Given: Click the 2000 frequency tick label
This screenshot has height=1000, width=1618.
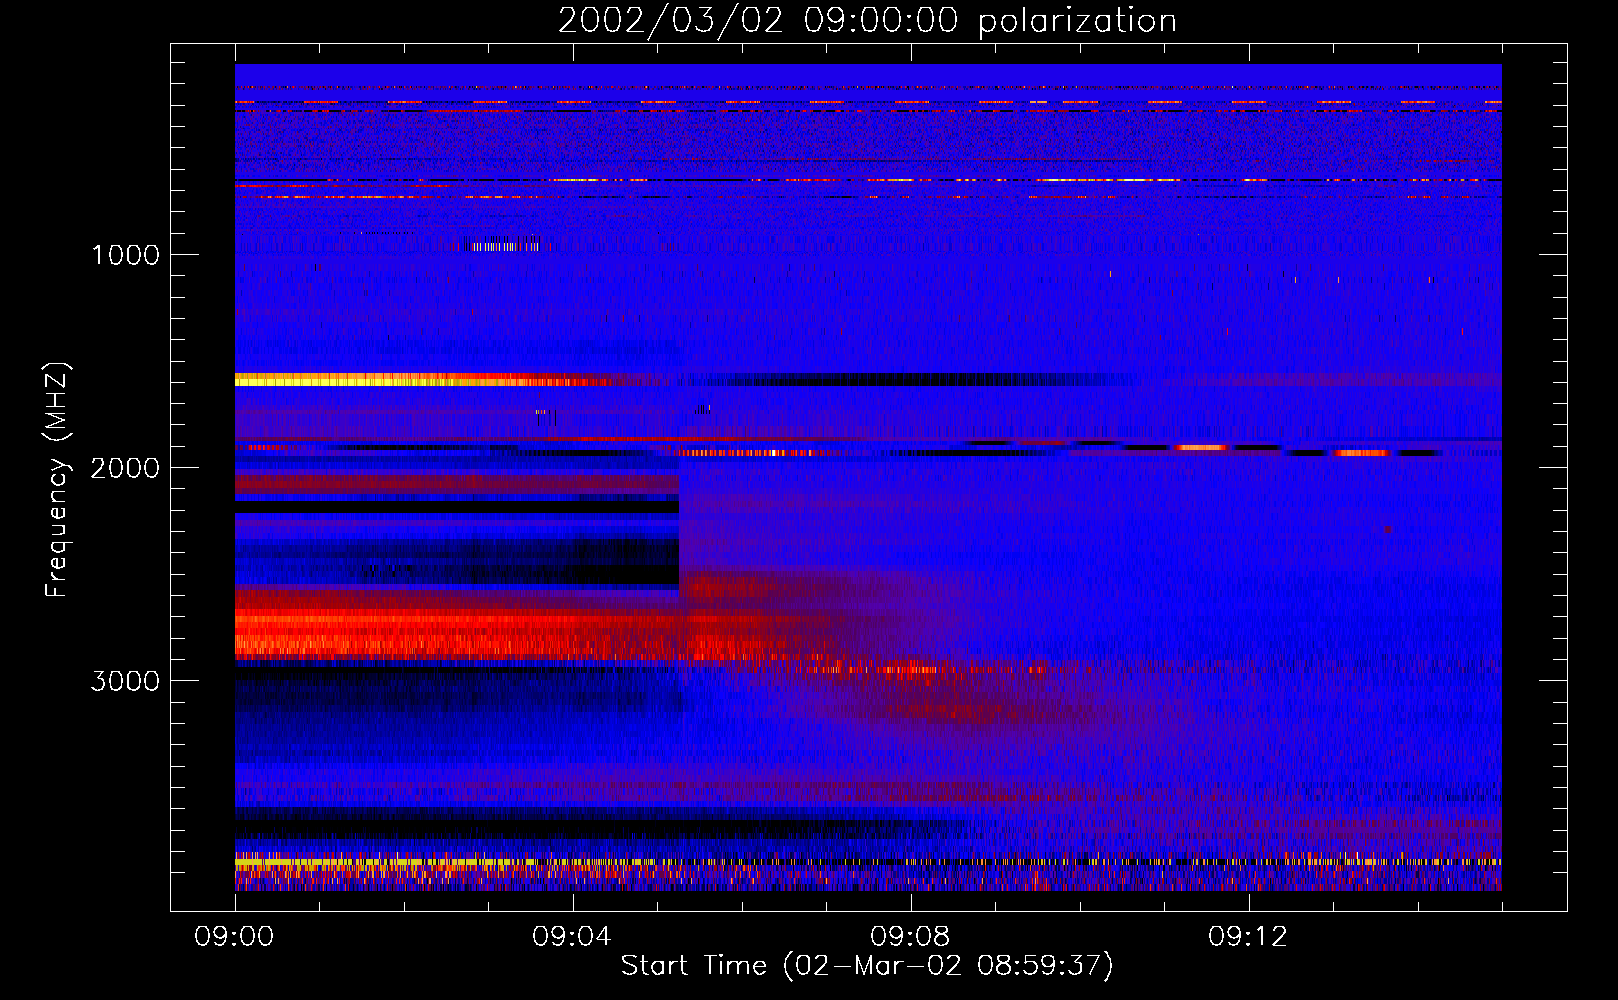Looking at the screenshot, I should (x=125, y=468).
